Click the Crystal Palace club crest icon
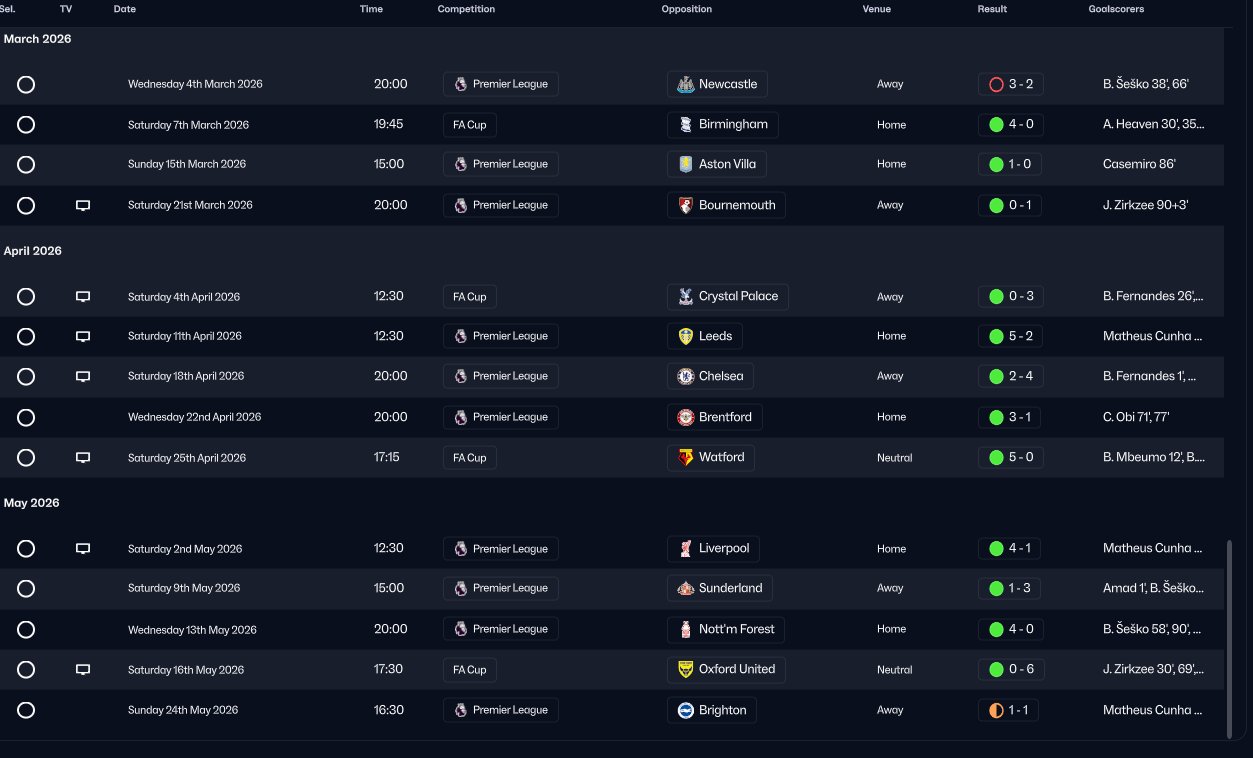 tap(685, 297)
